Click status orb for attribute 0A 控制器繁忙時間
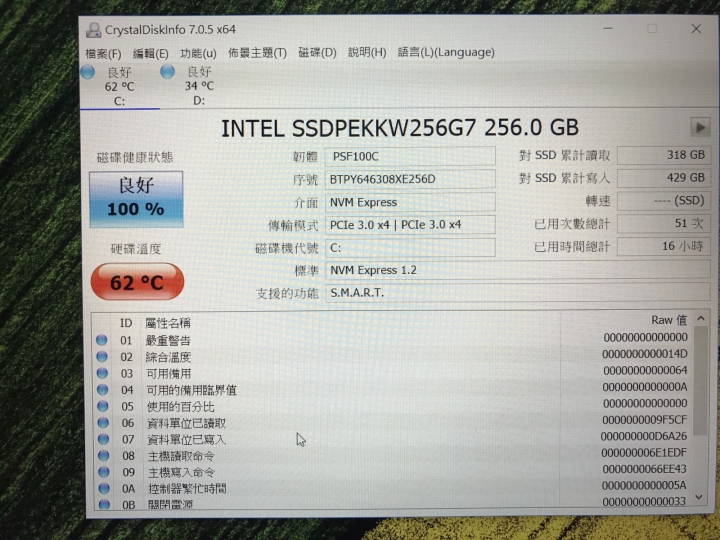 [x=104, y=488]
